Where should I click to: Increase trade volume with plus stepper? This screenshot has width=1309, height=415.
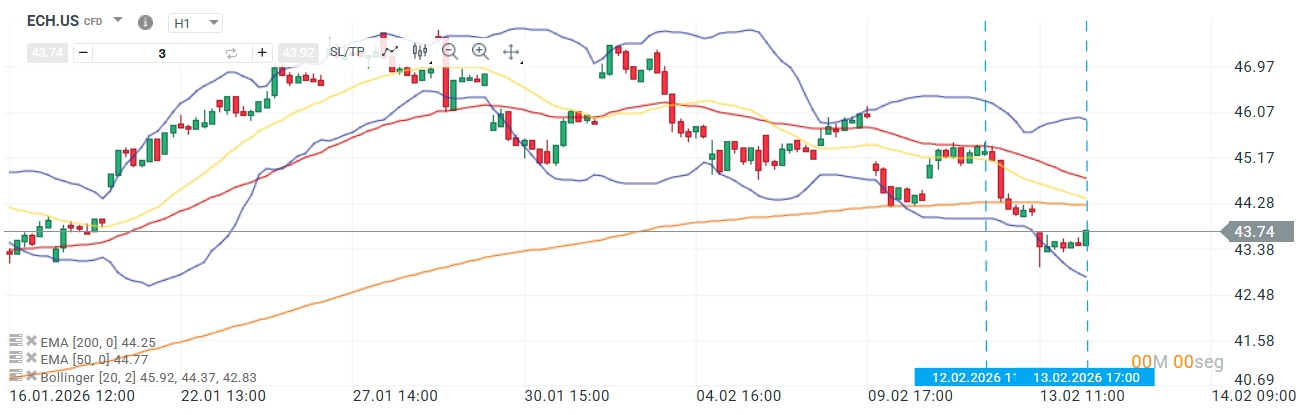point(262,53)
